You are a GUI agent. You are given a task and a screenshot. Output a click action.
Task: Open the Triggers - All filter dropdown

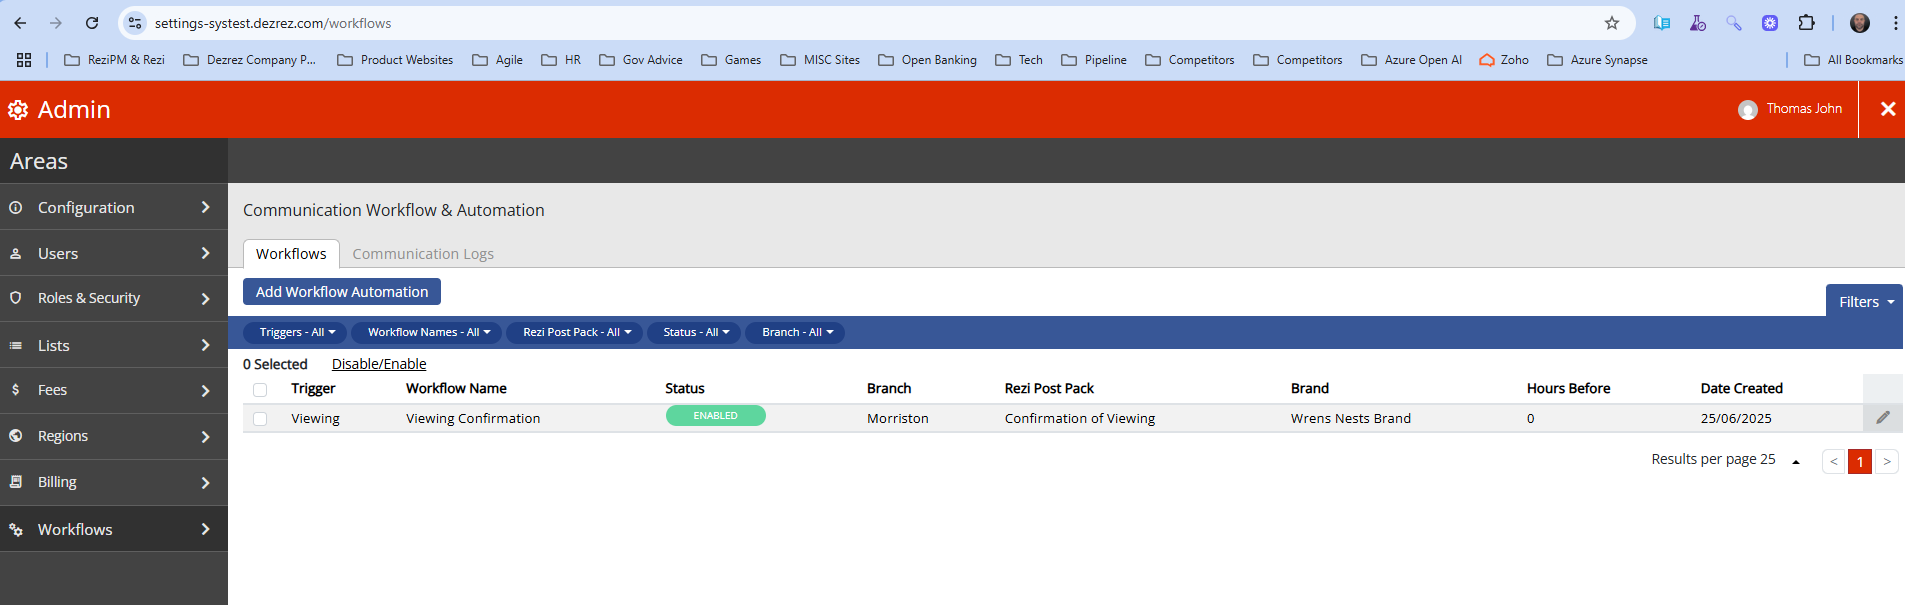click(297, 332)
